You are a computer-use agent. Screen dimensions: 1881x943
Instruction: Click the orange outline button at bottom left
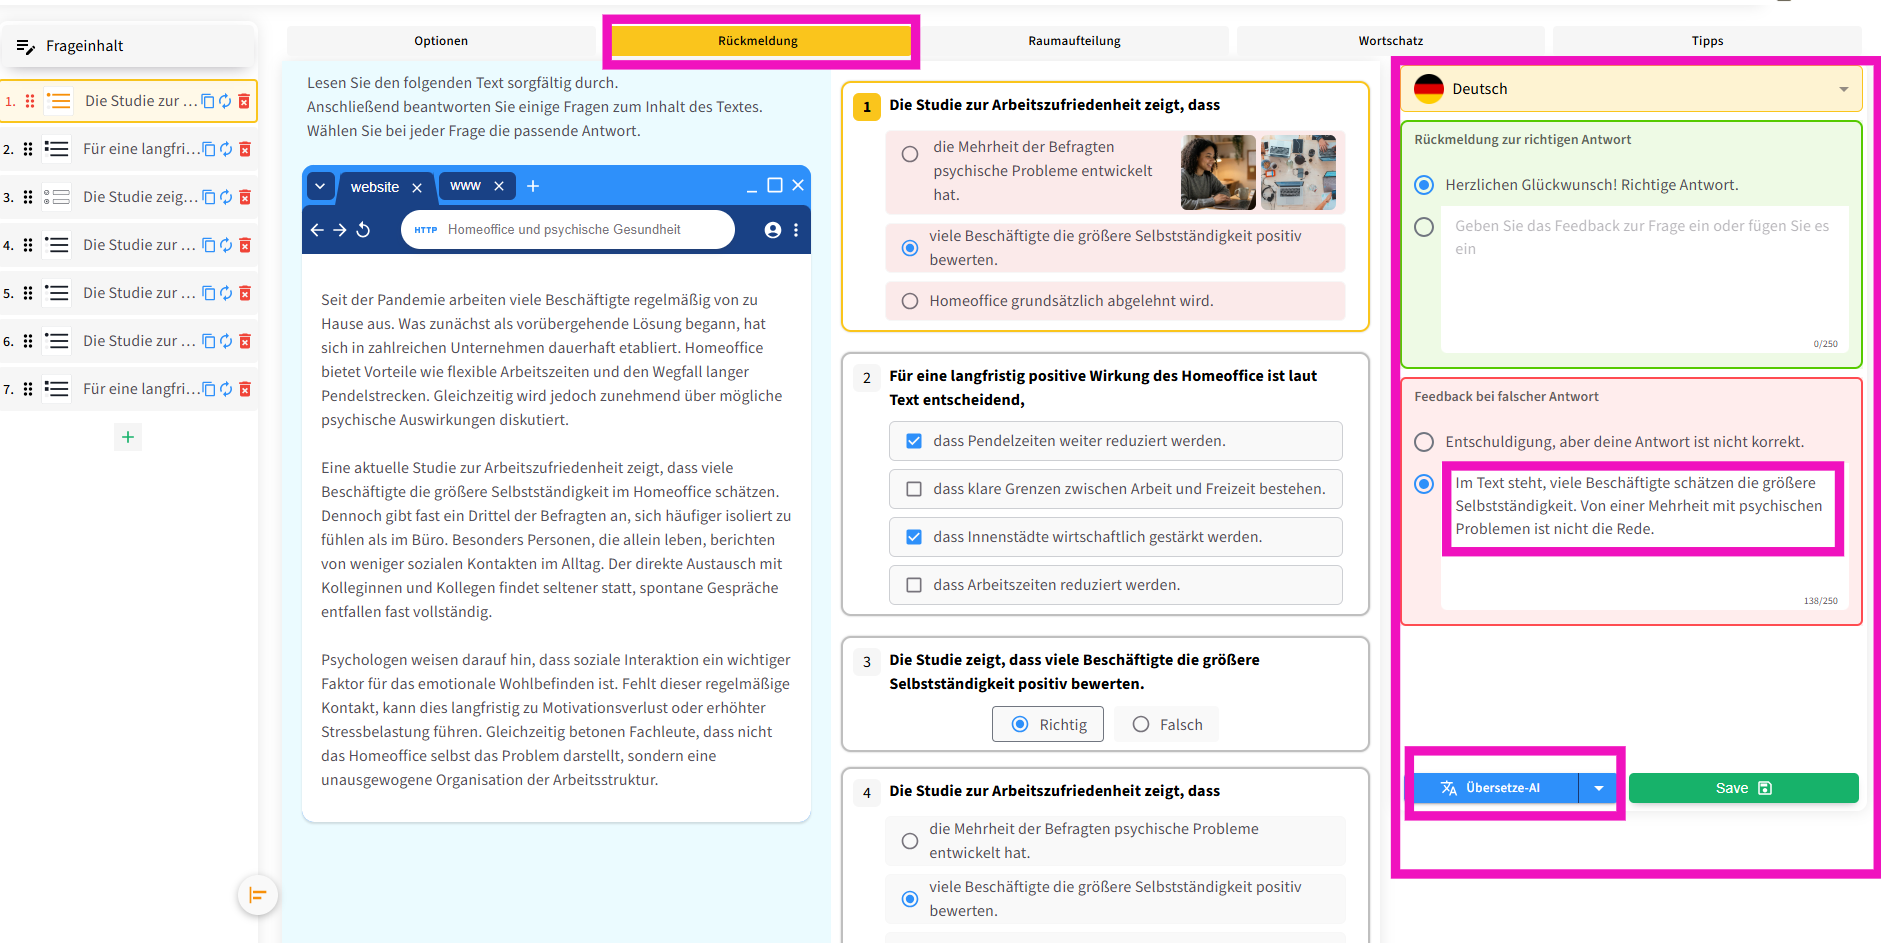[257, 895]
